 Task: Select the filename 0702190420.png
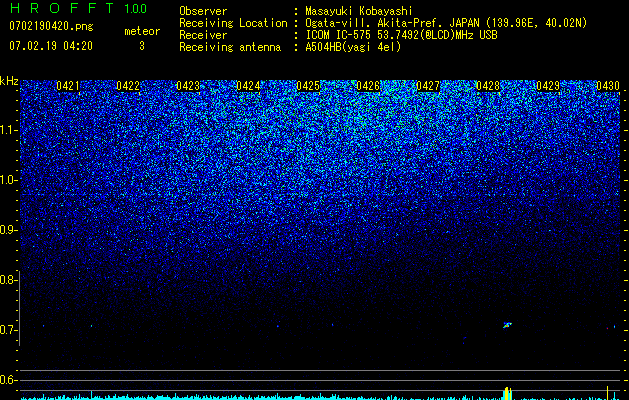tap(51, 27)
